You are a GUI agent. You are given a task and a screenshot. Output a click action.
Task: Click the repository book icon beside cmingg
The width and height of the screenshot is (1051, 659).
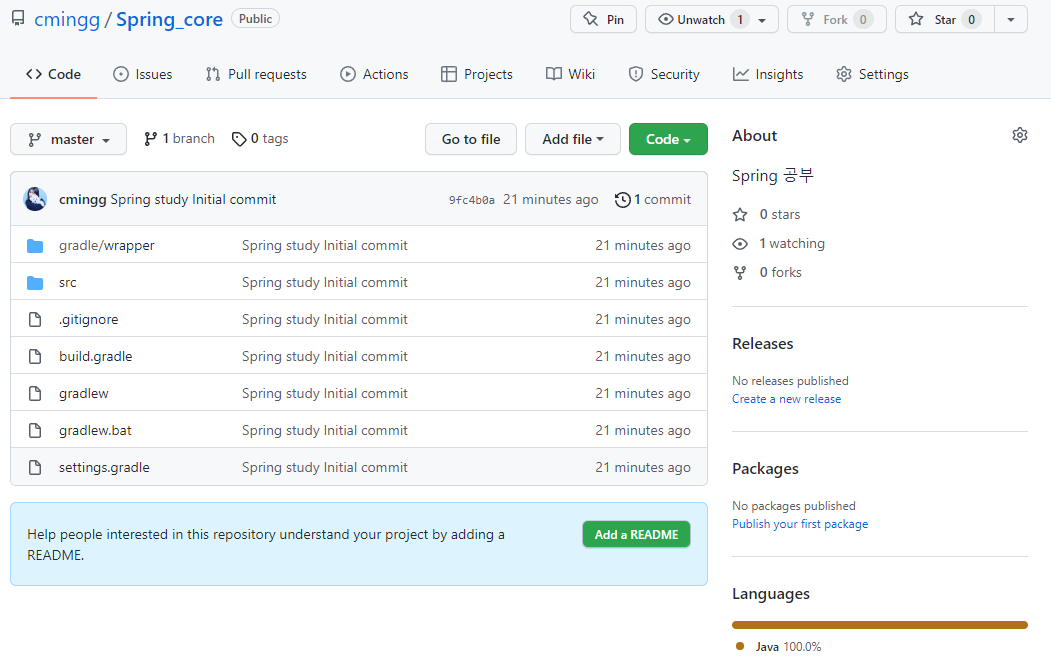(x=18, y=19)
